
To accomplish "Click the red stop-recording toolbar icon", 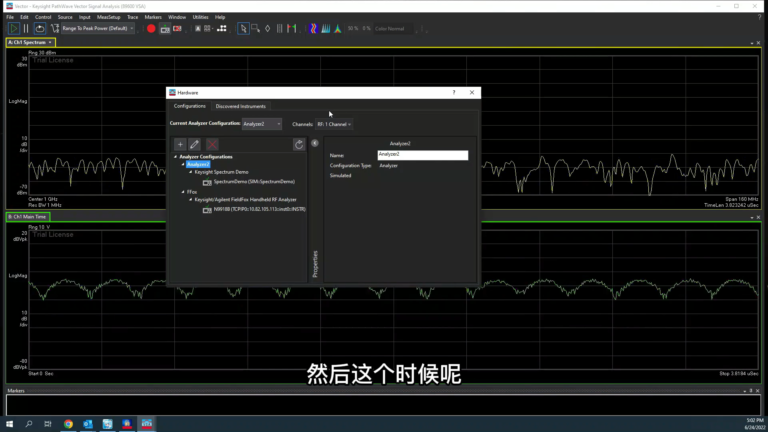I will click(x=177, y=28).
